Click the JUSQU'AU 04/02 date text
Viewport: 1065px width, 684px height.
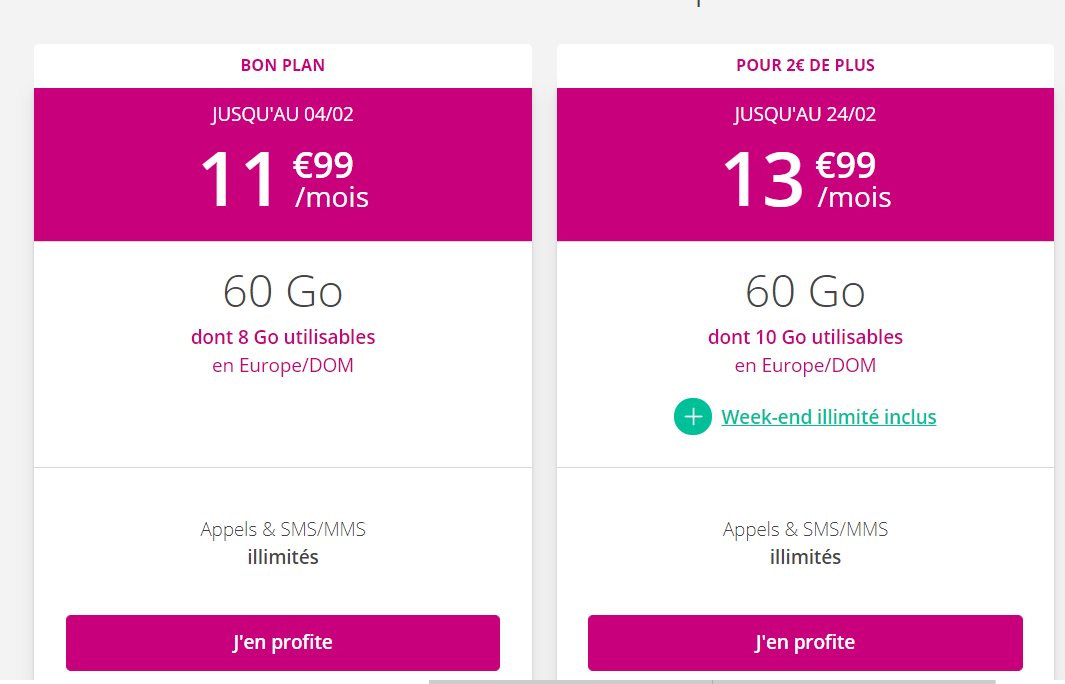pos(283,114)
